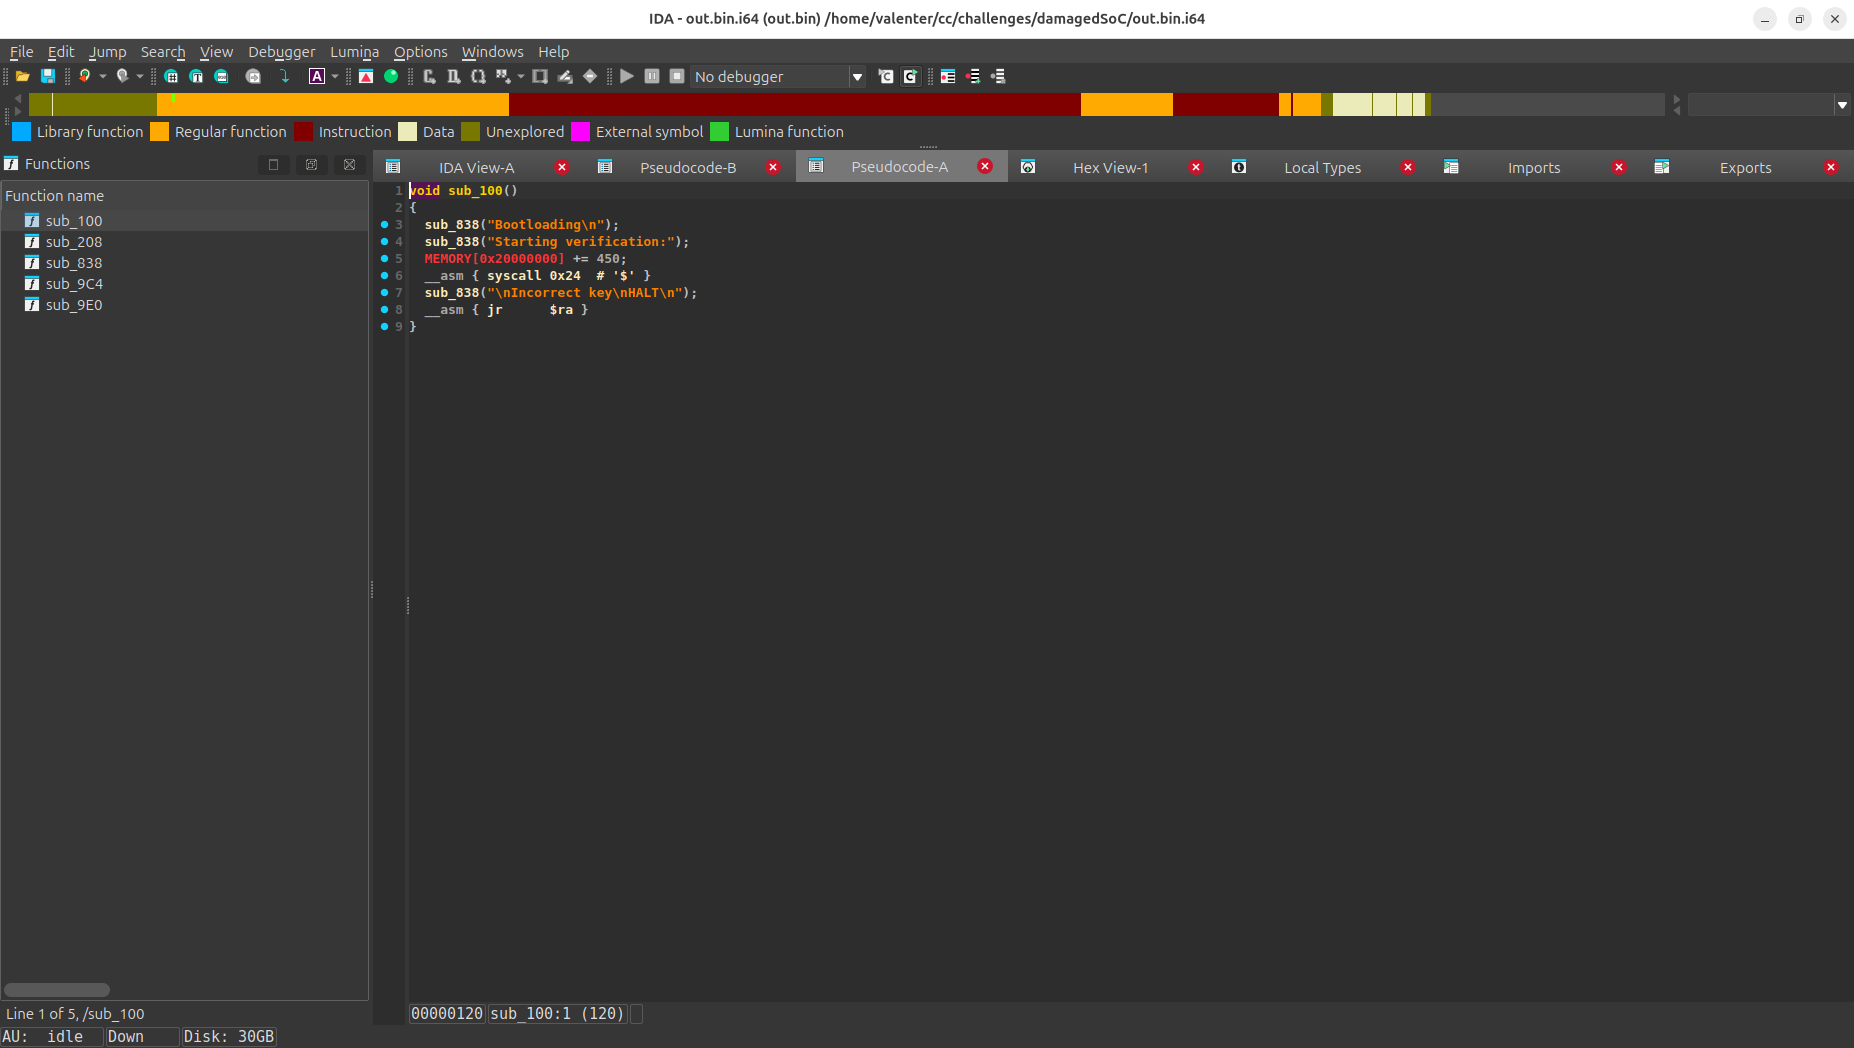Image resolution: width=1854 pixels, height=1048 pixels.
Task: Select sub_9C4 in the function list
Action: point(184,284)
